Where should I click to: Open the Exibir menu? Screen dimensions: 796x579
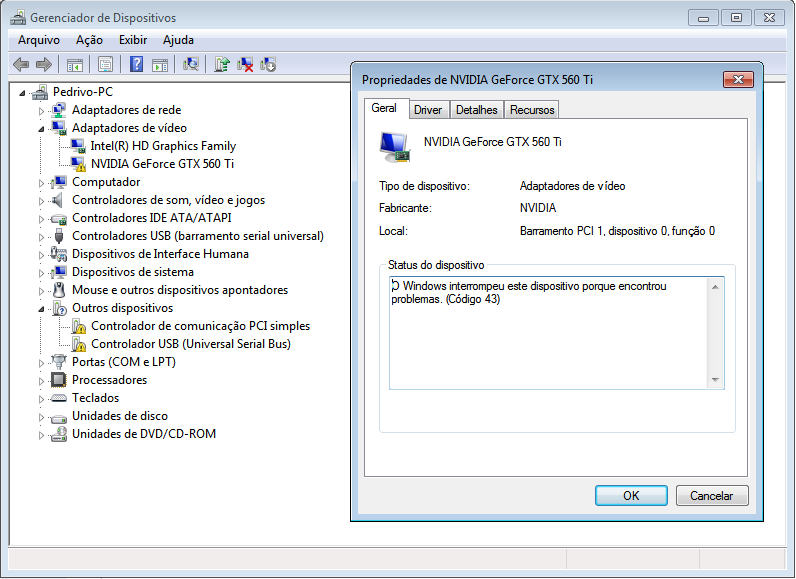click(132, 40)
